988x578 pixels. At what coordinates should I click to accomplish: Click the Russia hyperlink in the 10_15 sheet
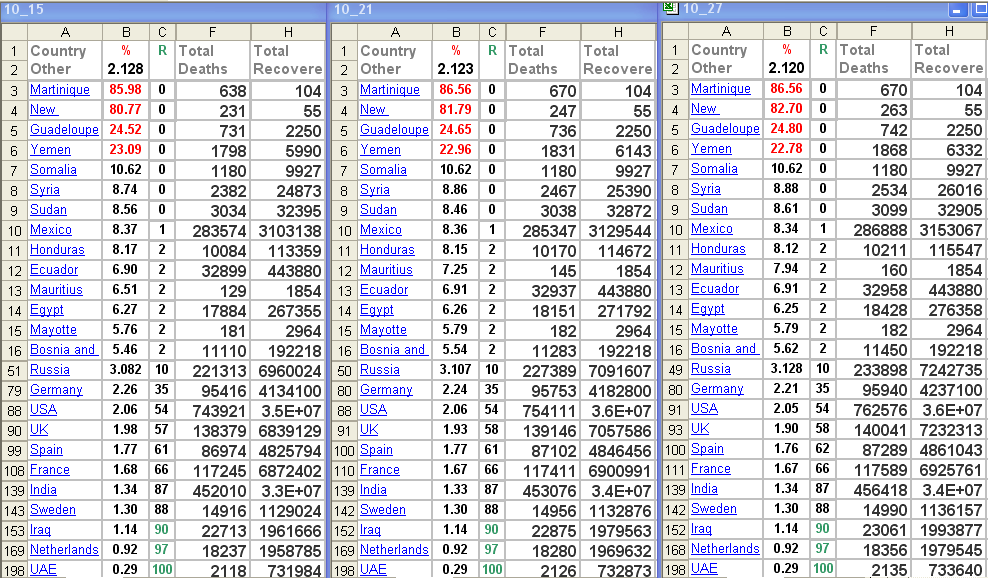coord(50,369)
